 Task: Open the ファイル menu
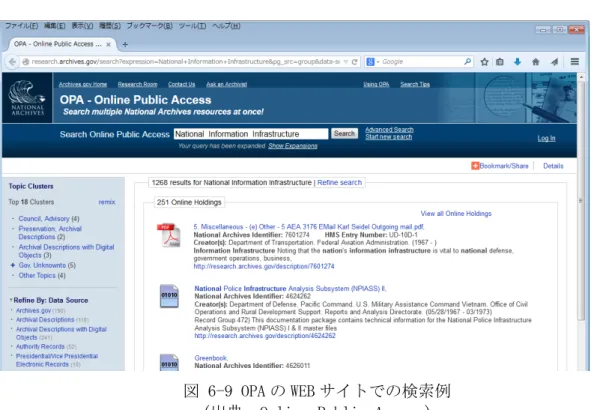[x=21, y=26]
